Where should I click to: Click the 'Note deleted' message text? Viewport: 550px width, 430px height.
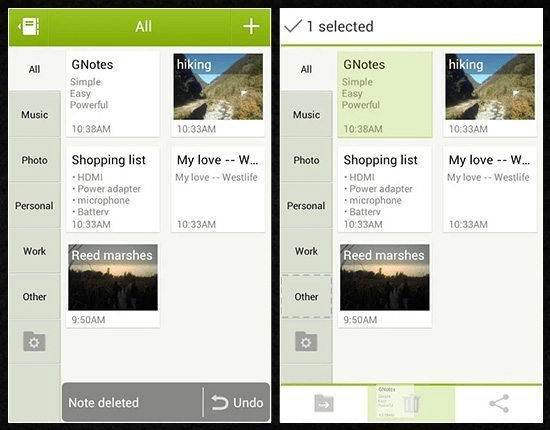pos(103,403)
